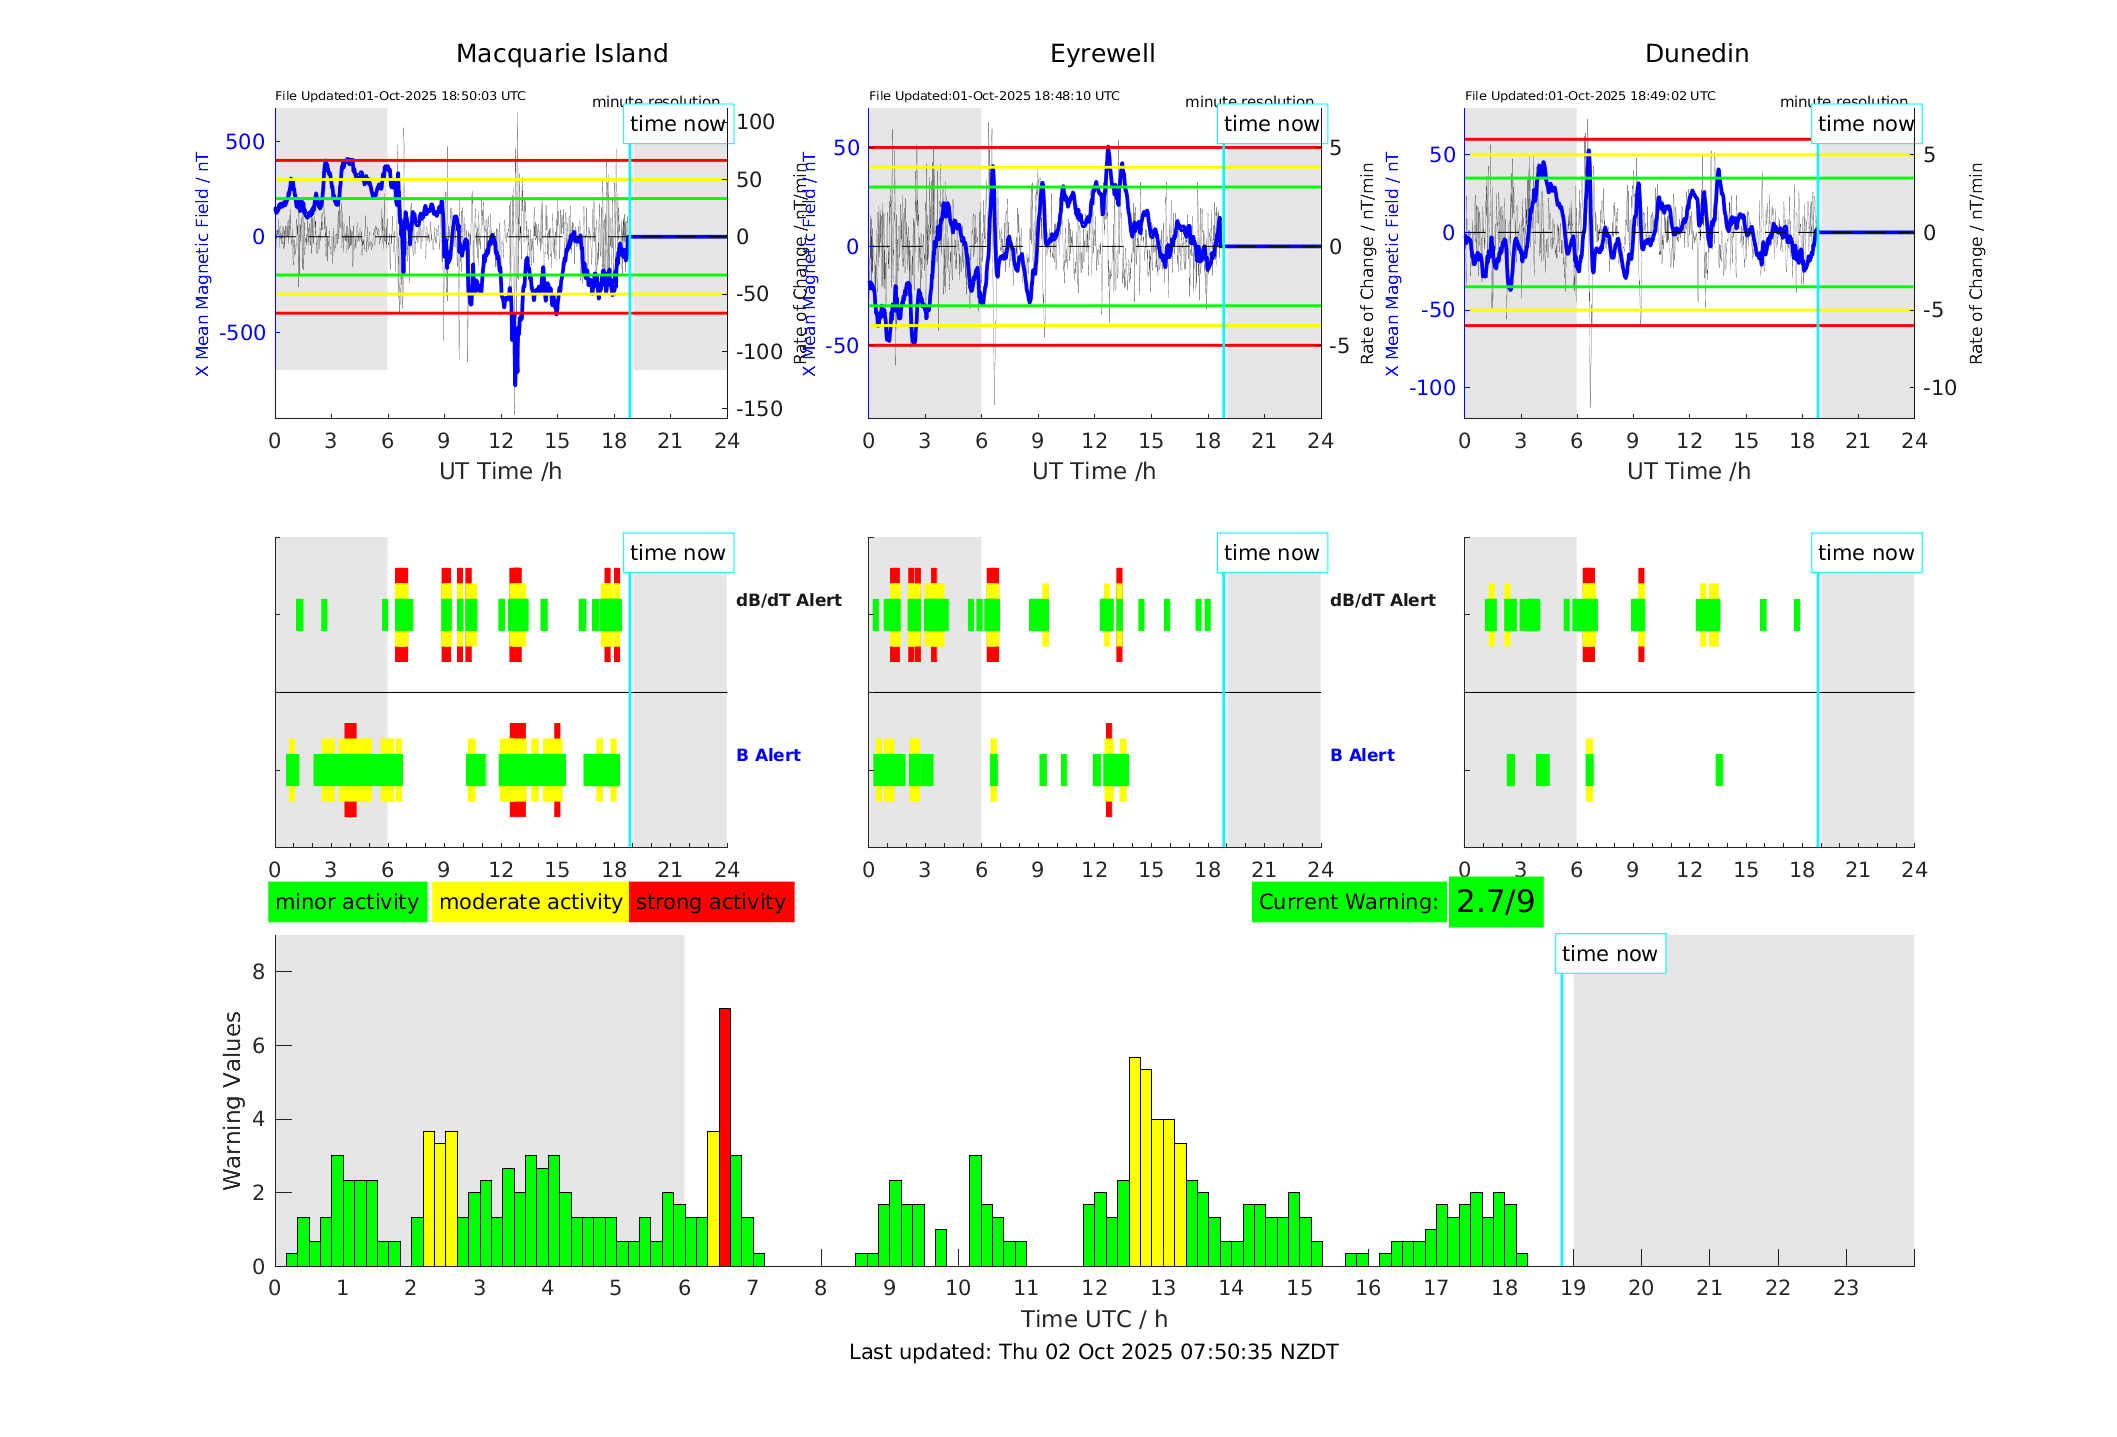Image resolution: width=2117 pixels, height=1437 pixels.
Task: Click the yellow moderate activity legend box
Action: [530, 902]
